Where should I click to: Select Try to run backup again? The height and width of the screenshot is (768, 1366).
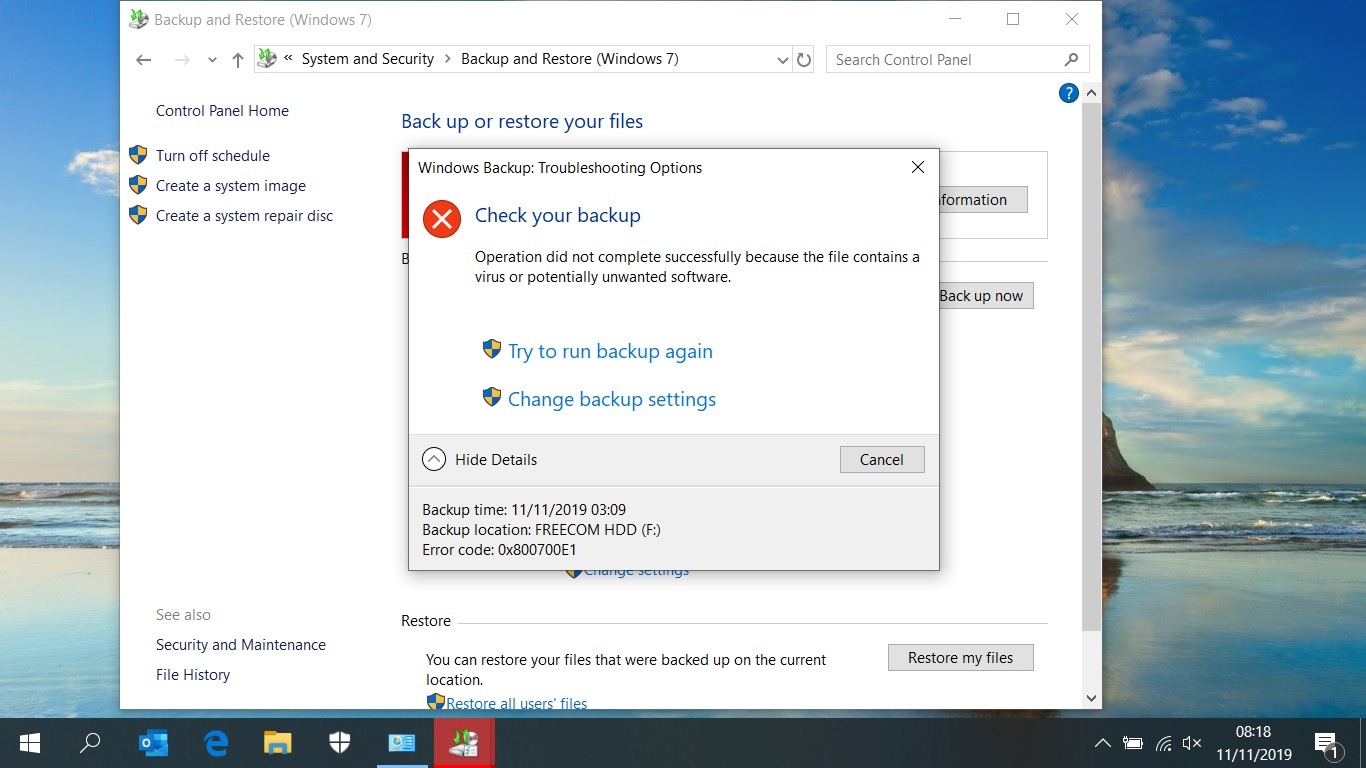(610, 352)
